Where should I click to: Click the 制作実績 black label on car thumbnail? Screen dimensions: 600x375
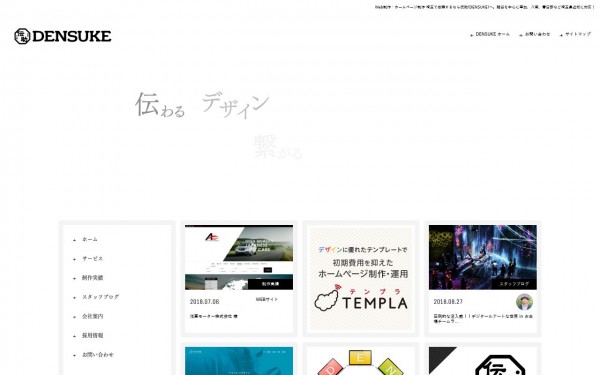tap(270, 284)
